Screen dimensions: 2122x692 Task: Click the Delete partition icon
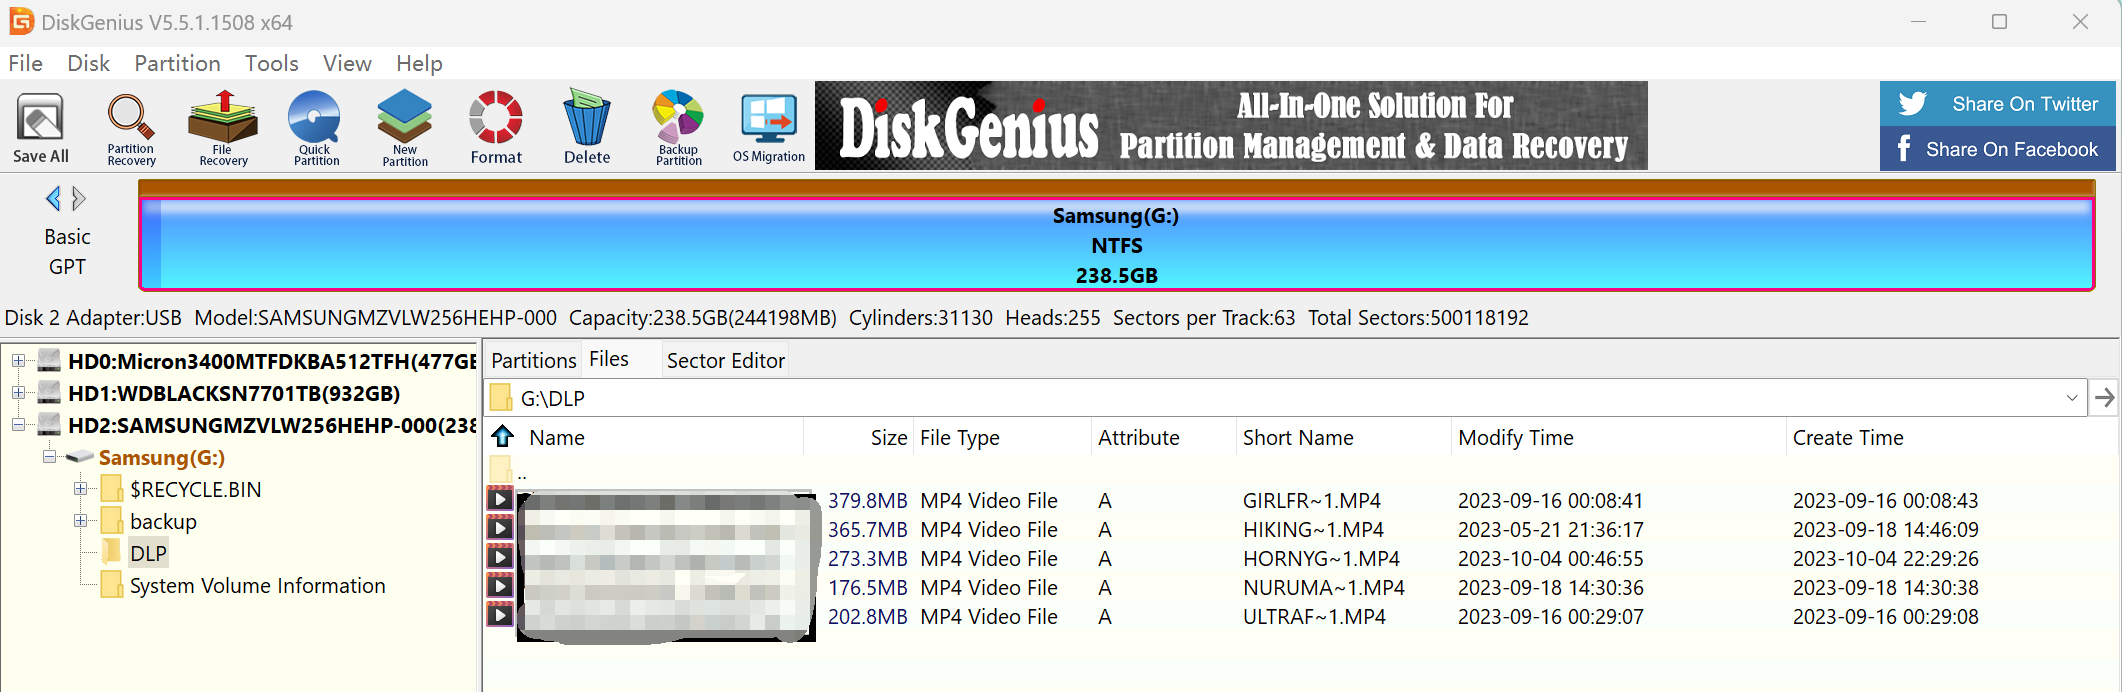587,128
